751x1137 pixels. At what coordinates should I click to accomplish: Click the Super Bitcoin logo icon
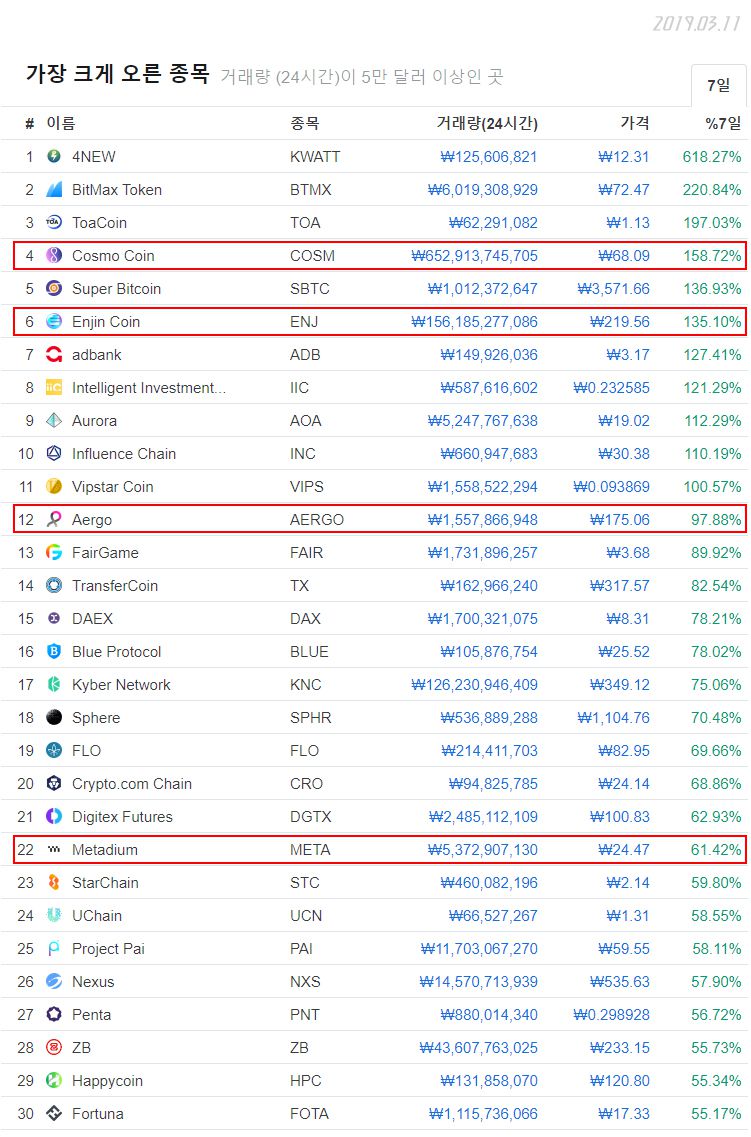(x=54, y=289)
